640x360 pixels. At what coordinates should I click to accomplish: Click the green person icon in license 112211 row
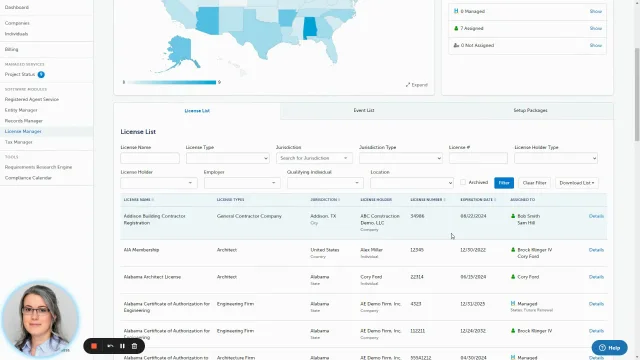point(513,331)
